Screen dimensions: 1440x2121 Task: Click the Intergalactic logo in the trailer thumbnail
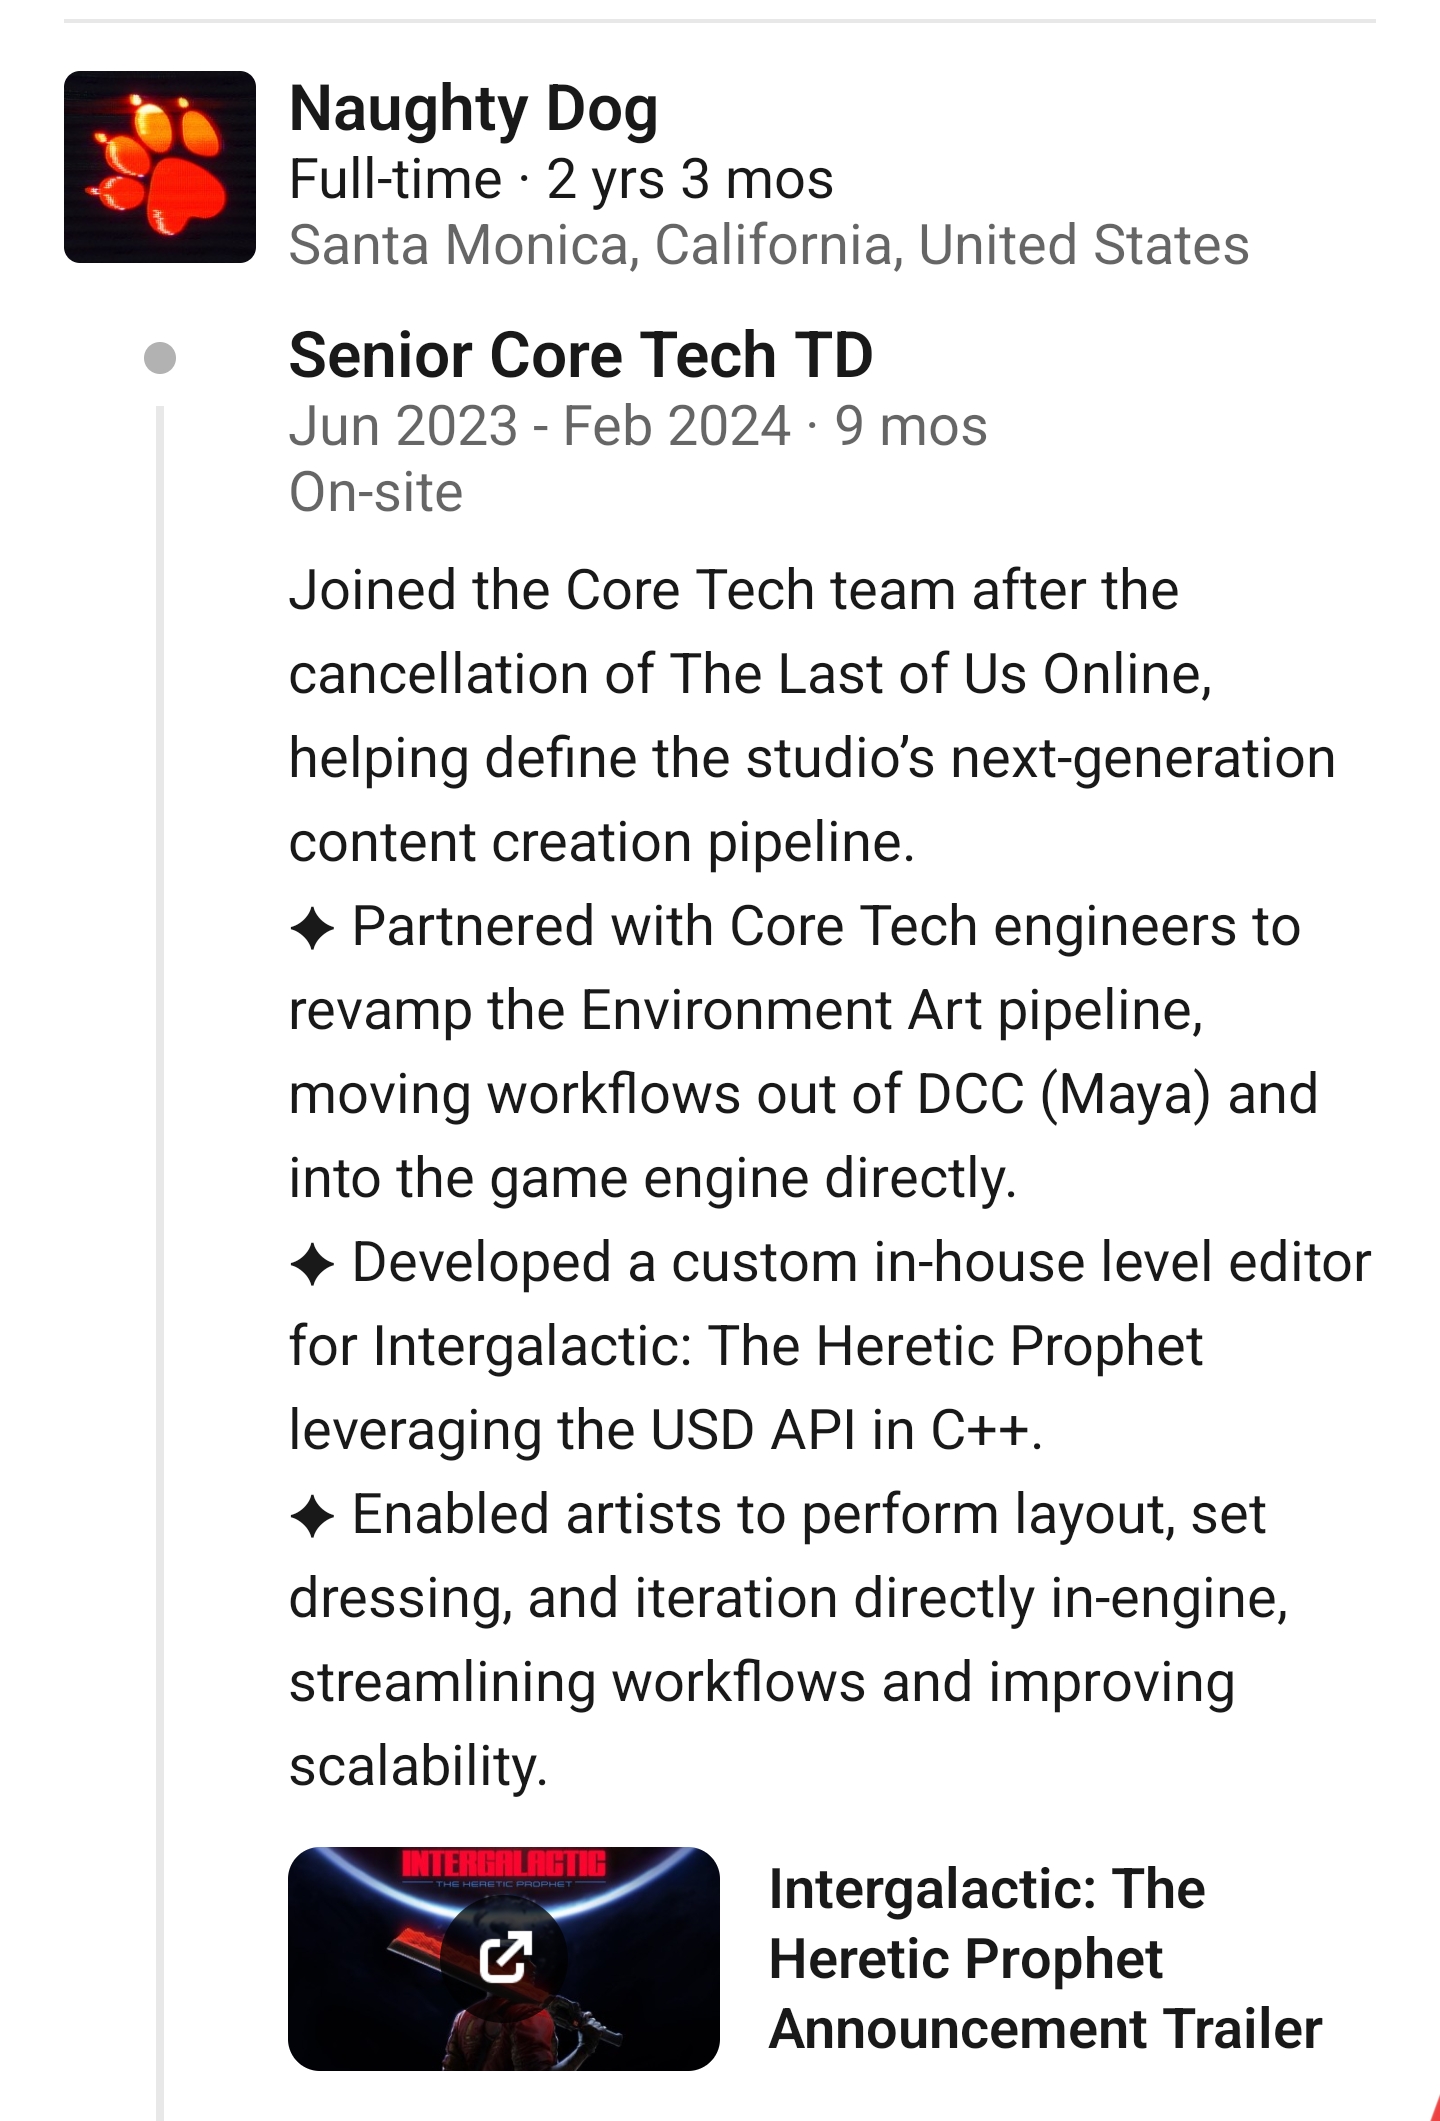click(x=503, y=1864)
